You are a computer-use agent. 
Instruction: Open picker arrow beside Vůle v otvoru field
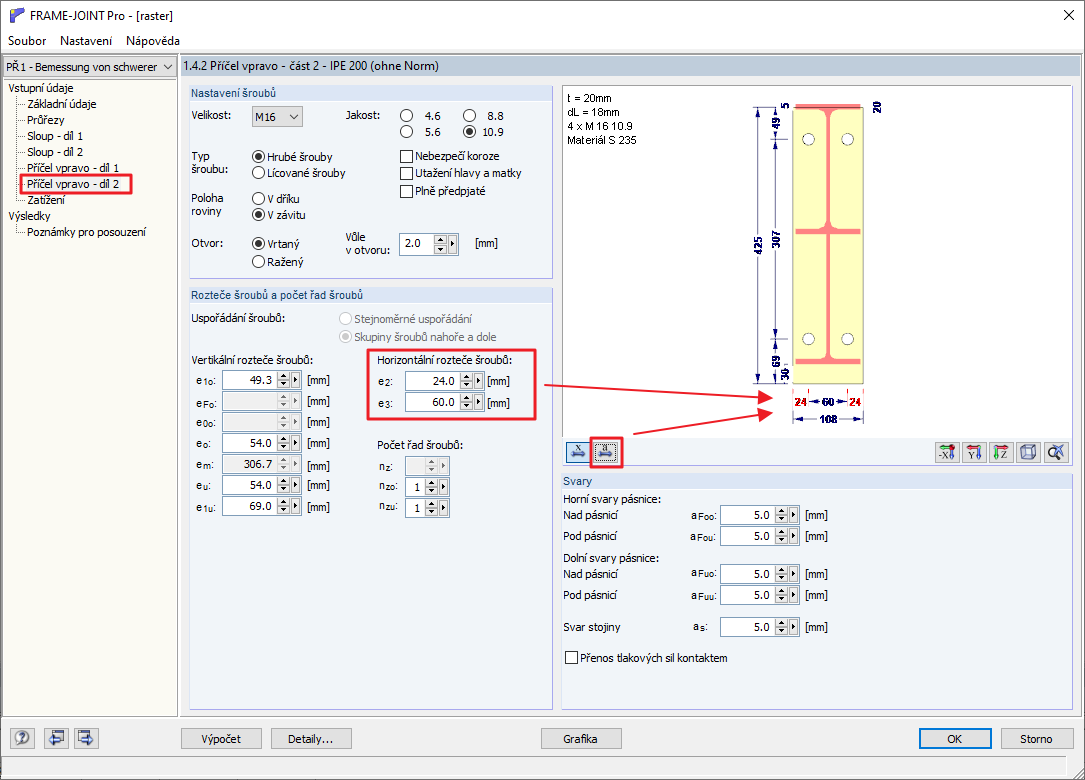453,244
